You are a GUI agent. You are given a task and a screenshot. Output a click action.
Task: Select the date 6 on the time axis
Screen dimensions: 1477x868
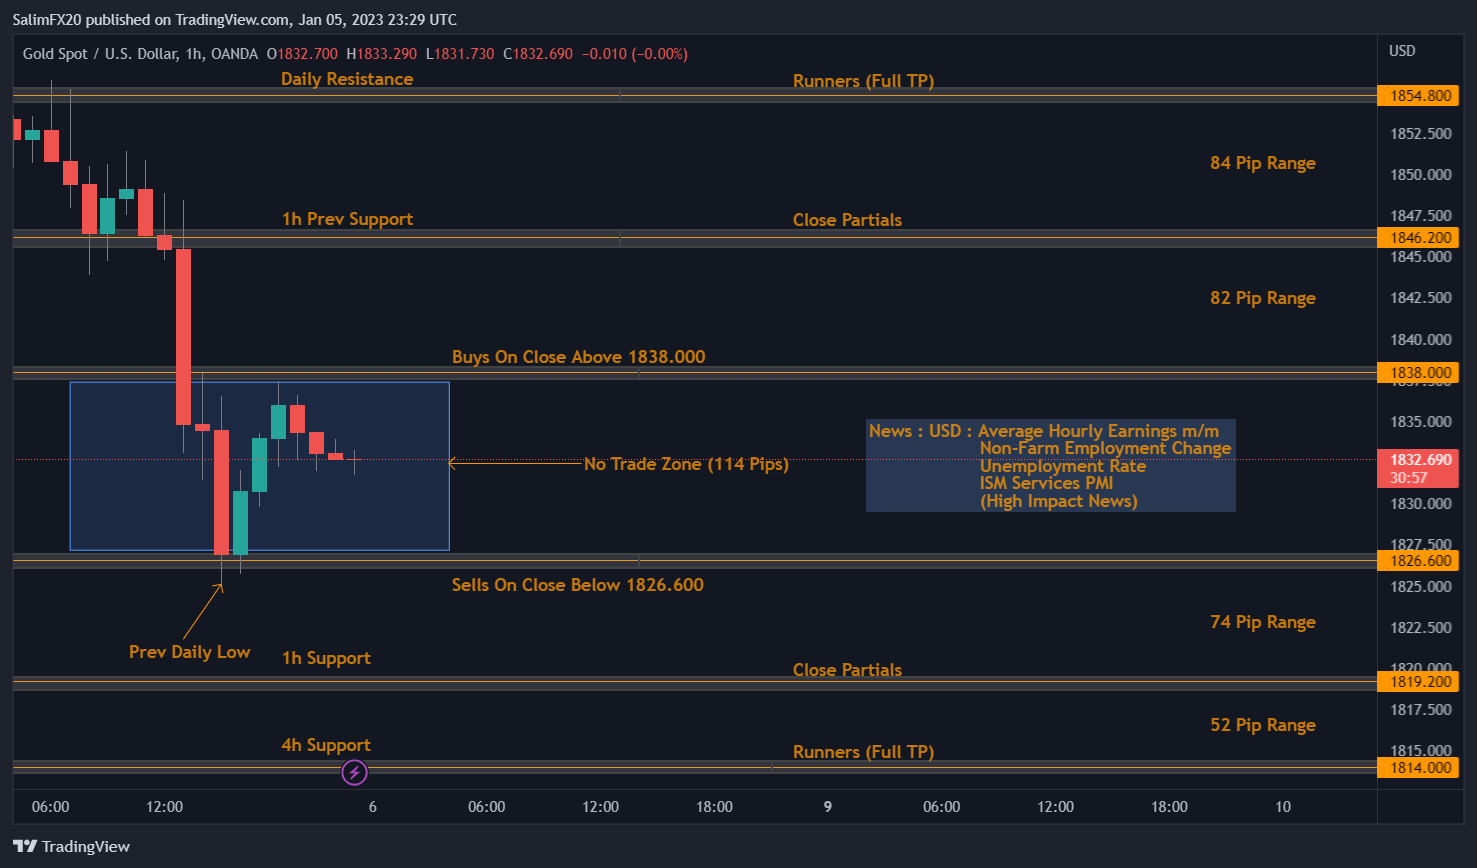pos(372,806)
